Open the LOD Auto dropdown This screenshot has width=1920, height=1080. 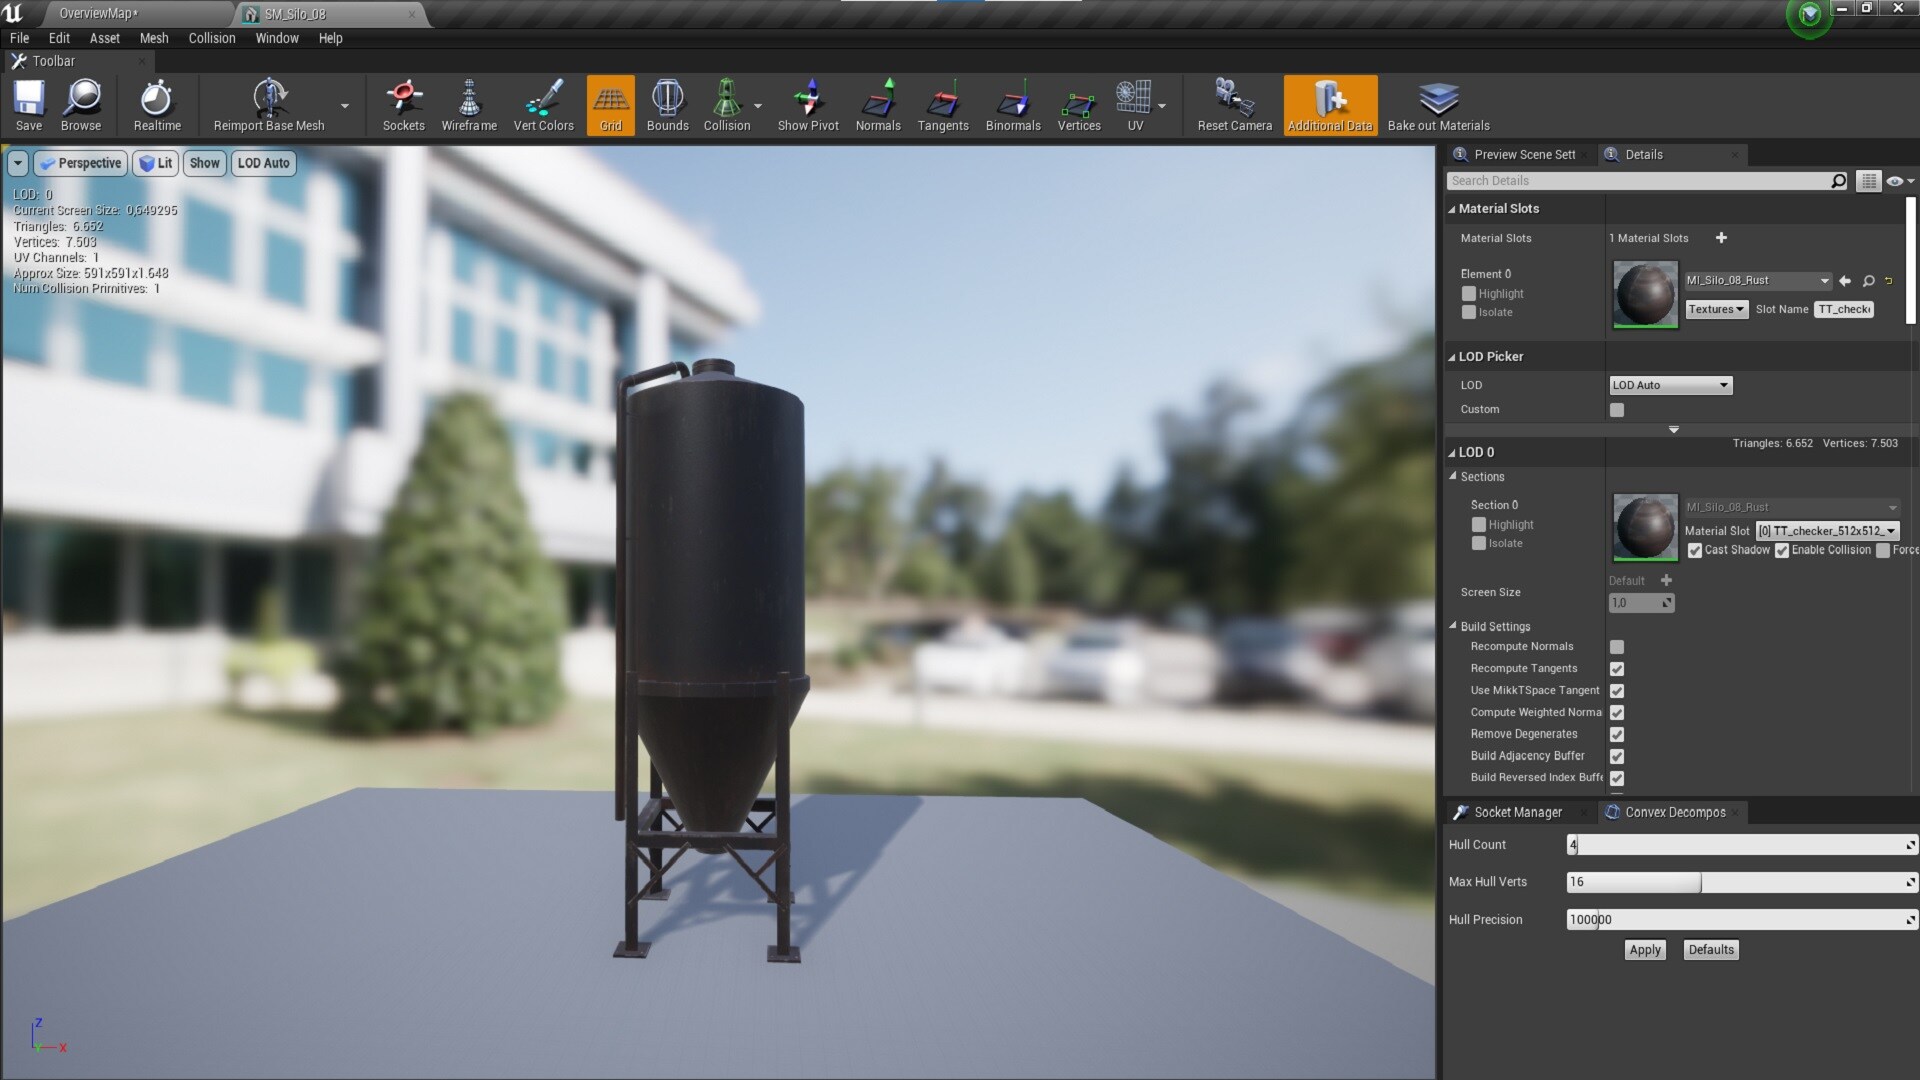point(1669,385)
